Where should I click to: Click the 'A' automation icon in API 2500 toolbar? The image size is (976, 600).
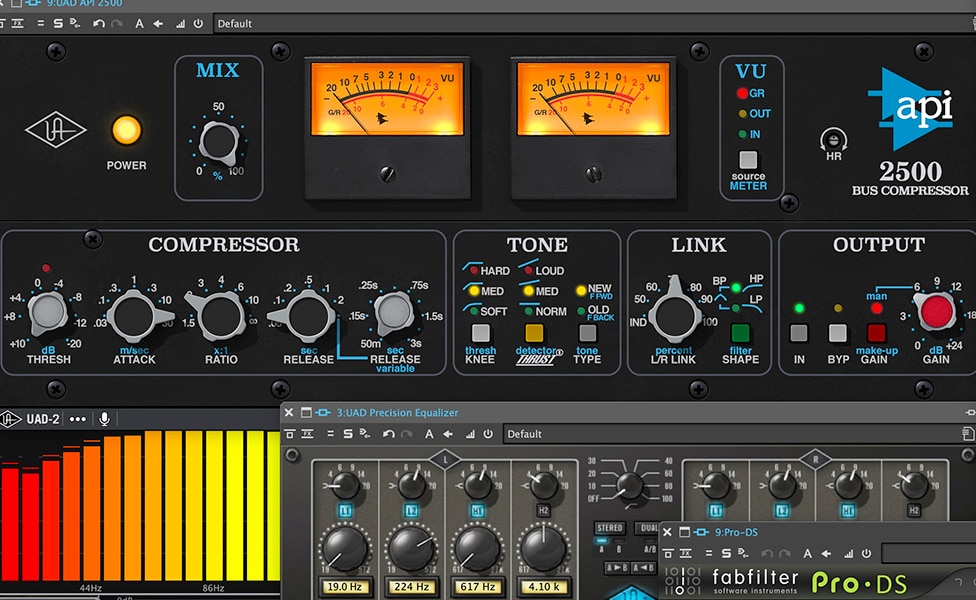(x=139, y=24)
